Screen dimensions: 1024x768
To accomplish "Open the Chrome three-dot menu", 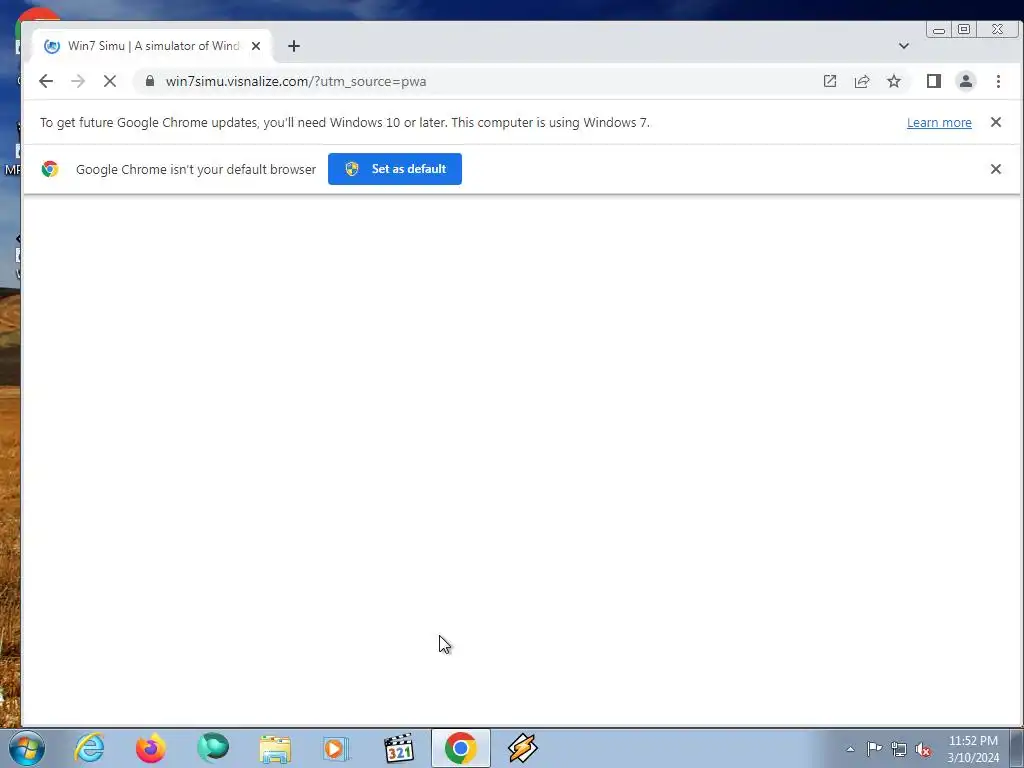I will click(x=998, y=81).
